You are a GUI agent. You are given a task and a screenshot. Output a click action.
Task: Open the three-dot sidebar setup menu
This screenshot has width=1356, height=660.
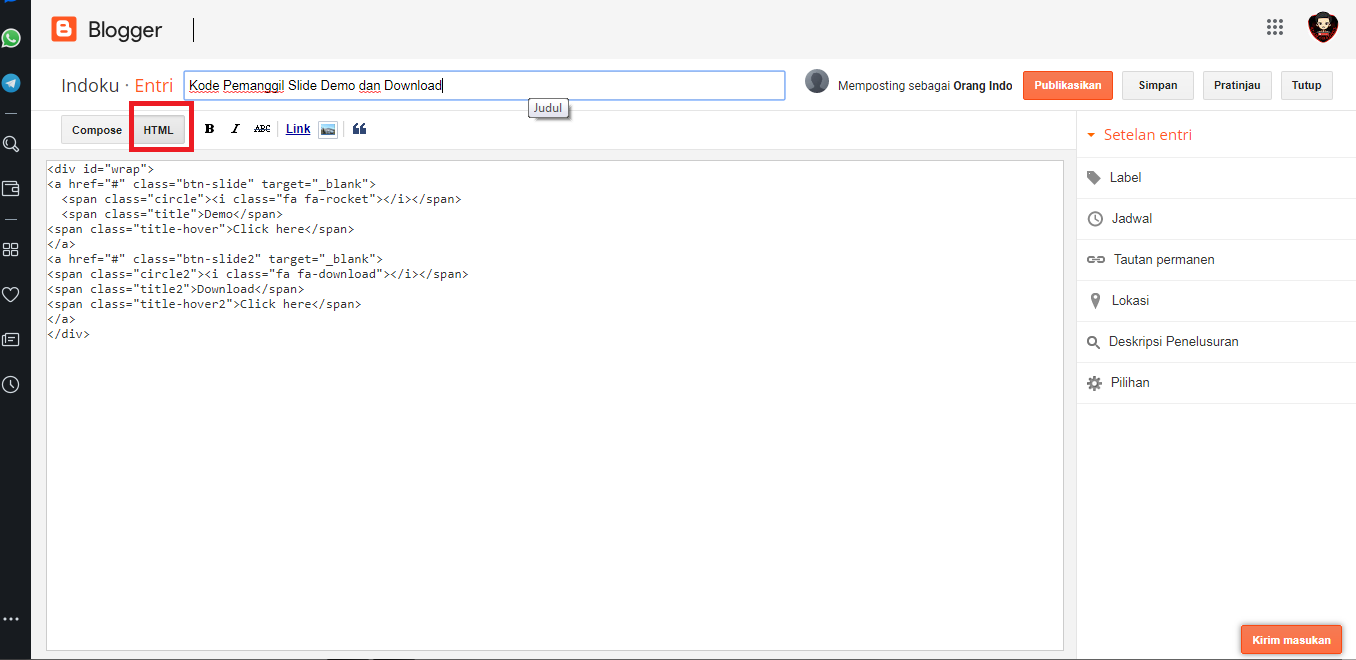click(11, 620)
